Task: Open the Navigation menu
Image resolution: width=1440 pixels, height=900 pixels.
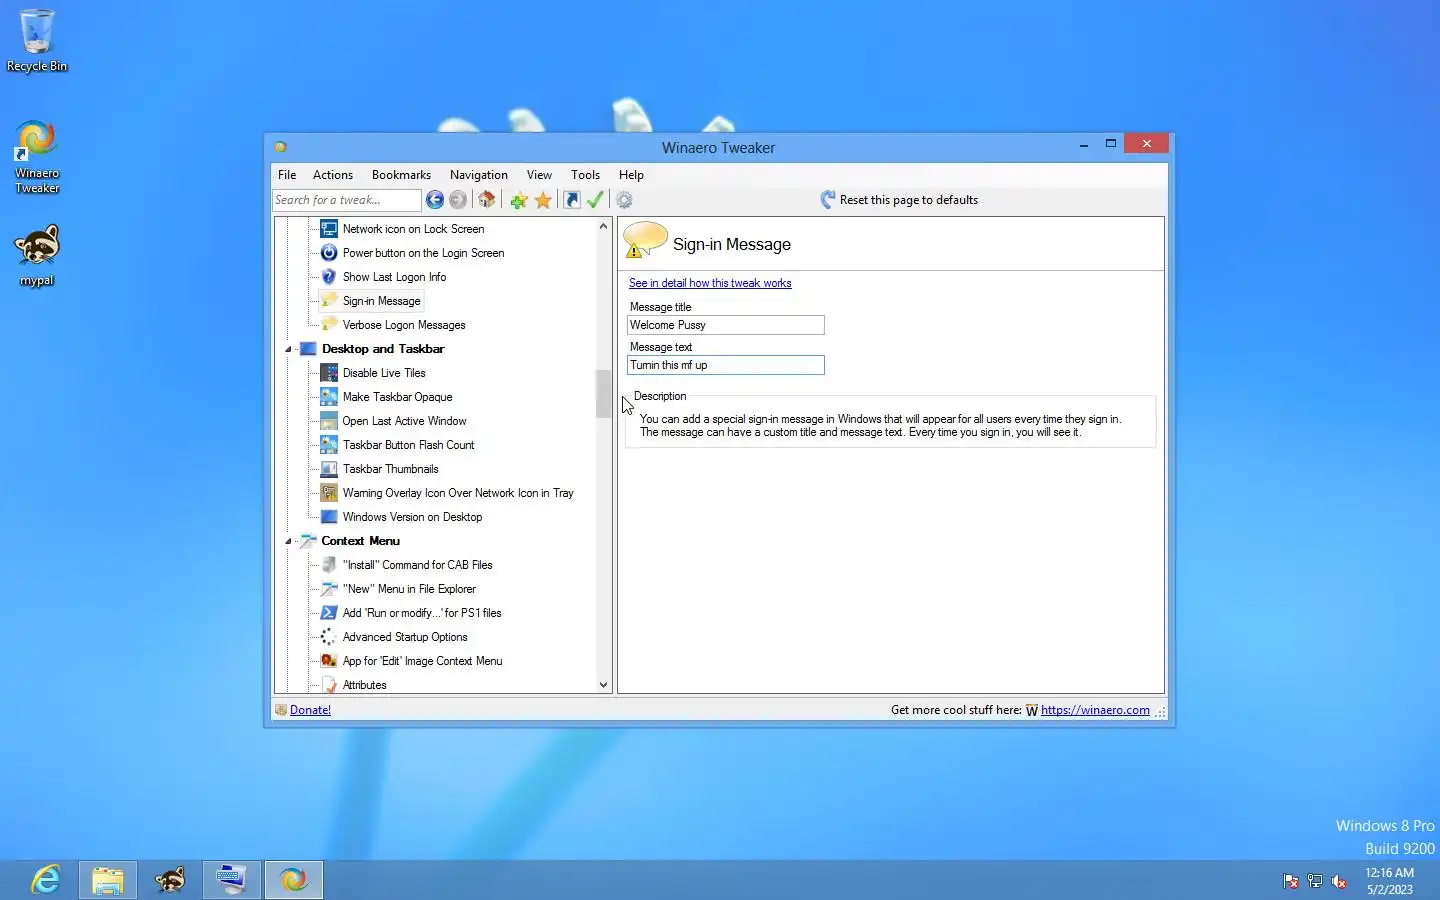Action: 479,175
